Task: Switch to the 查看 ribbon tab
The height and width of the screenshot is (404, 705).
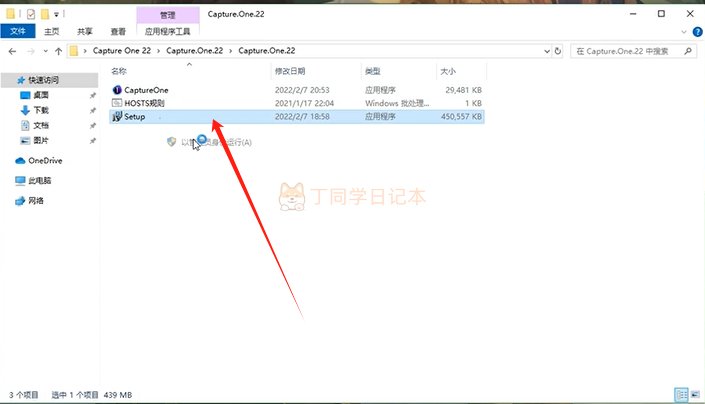Action: [x=118, y=31]
